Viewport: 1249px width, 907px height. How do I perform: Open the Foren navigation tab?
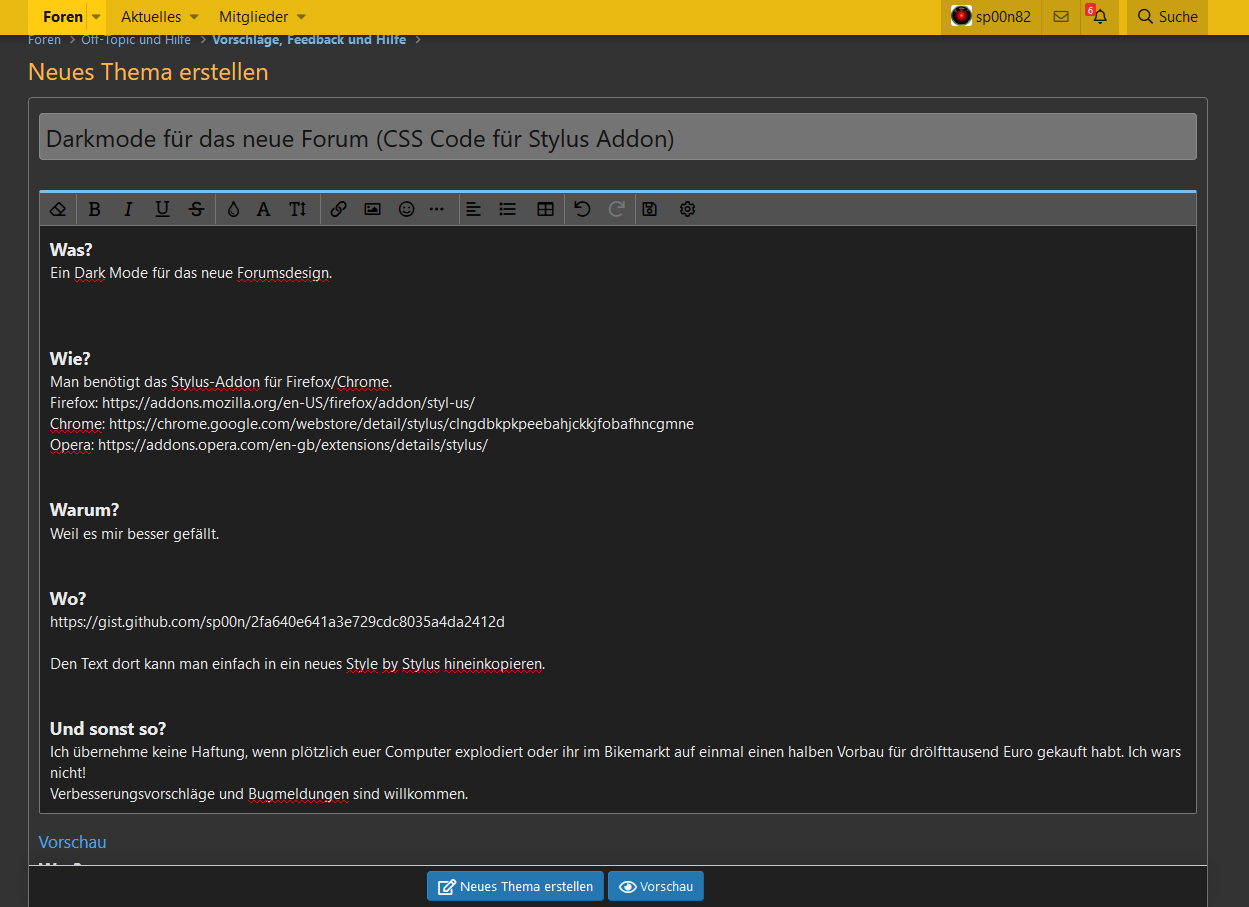pyautogui.click(x=63, y=17)
